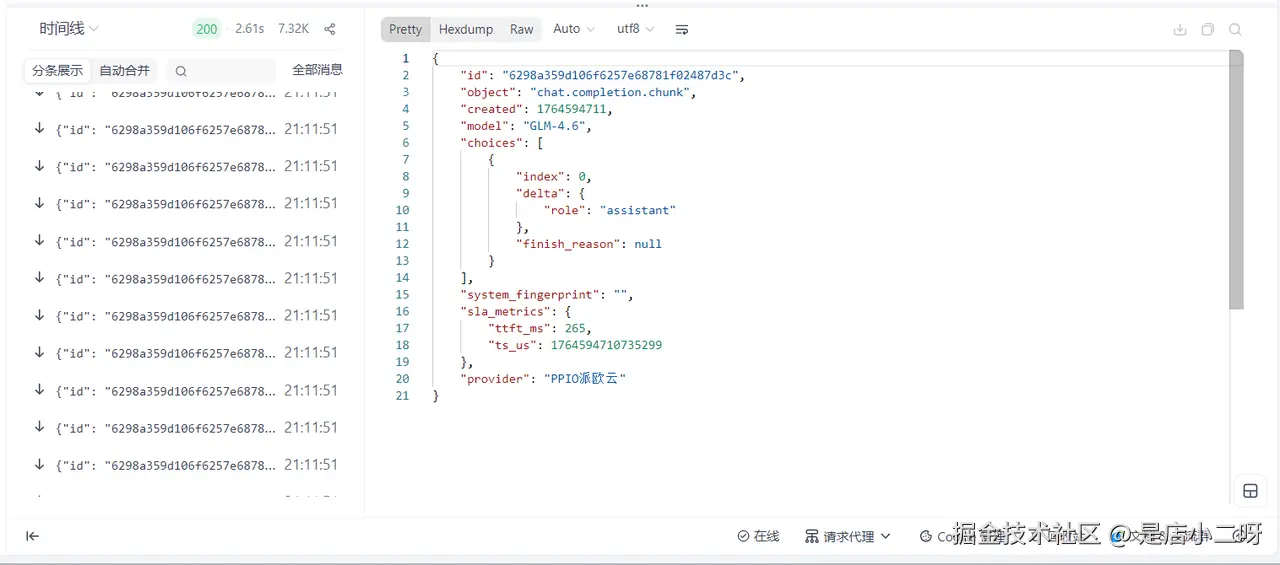Click the 在线 online status indicator
The width and height of the screenshot is (1280, 565).
pos(758,536)
